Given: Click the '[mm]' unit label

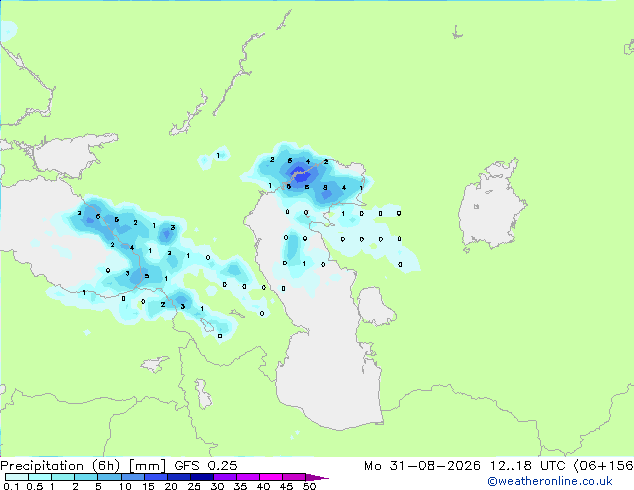Looking at the screenshot, I should 147,466.
